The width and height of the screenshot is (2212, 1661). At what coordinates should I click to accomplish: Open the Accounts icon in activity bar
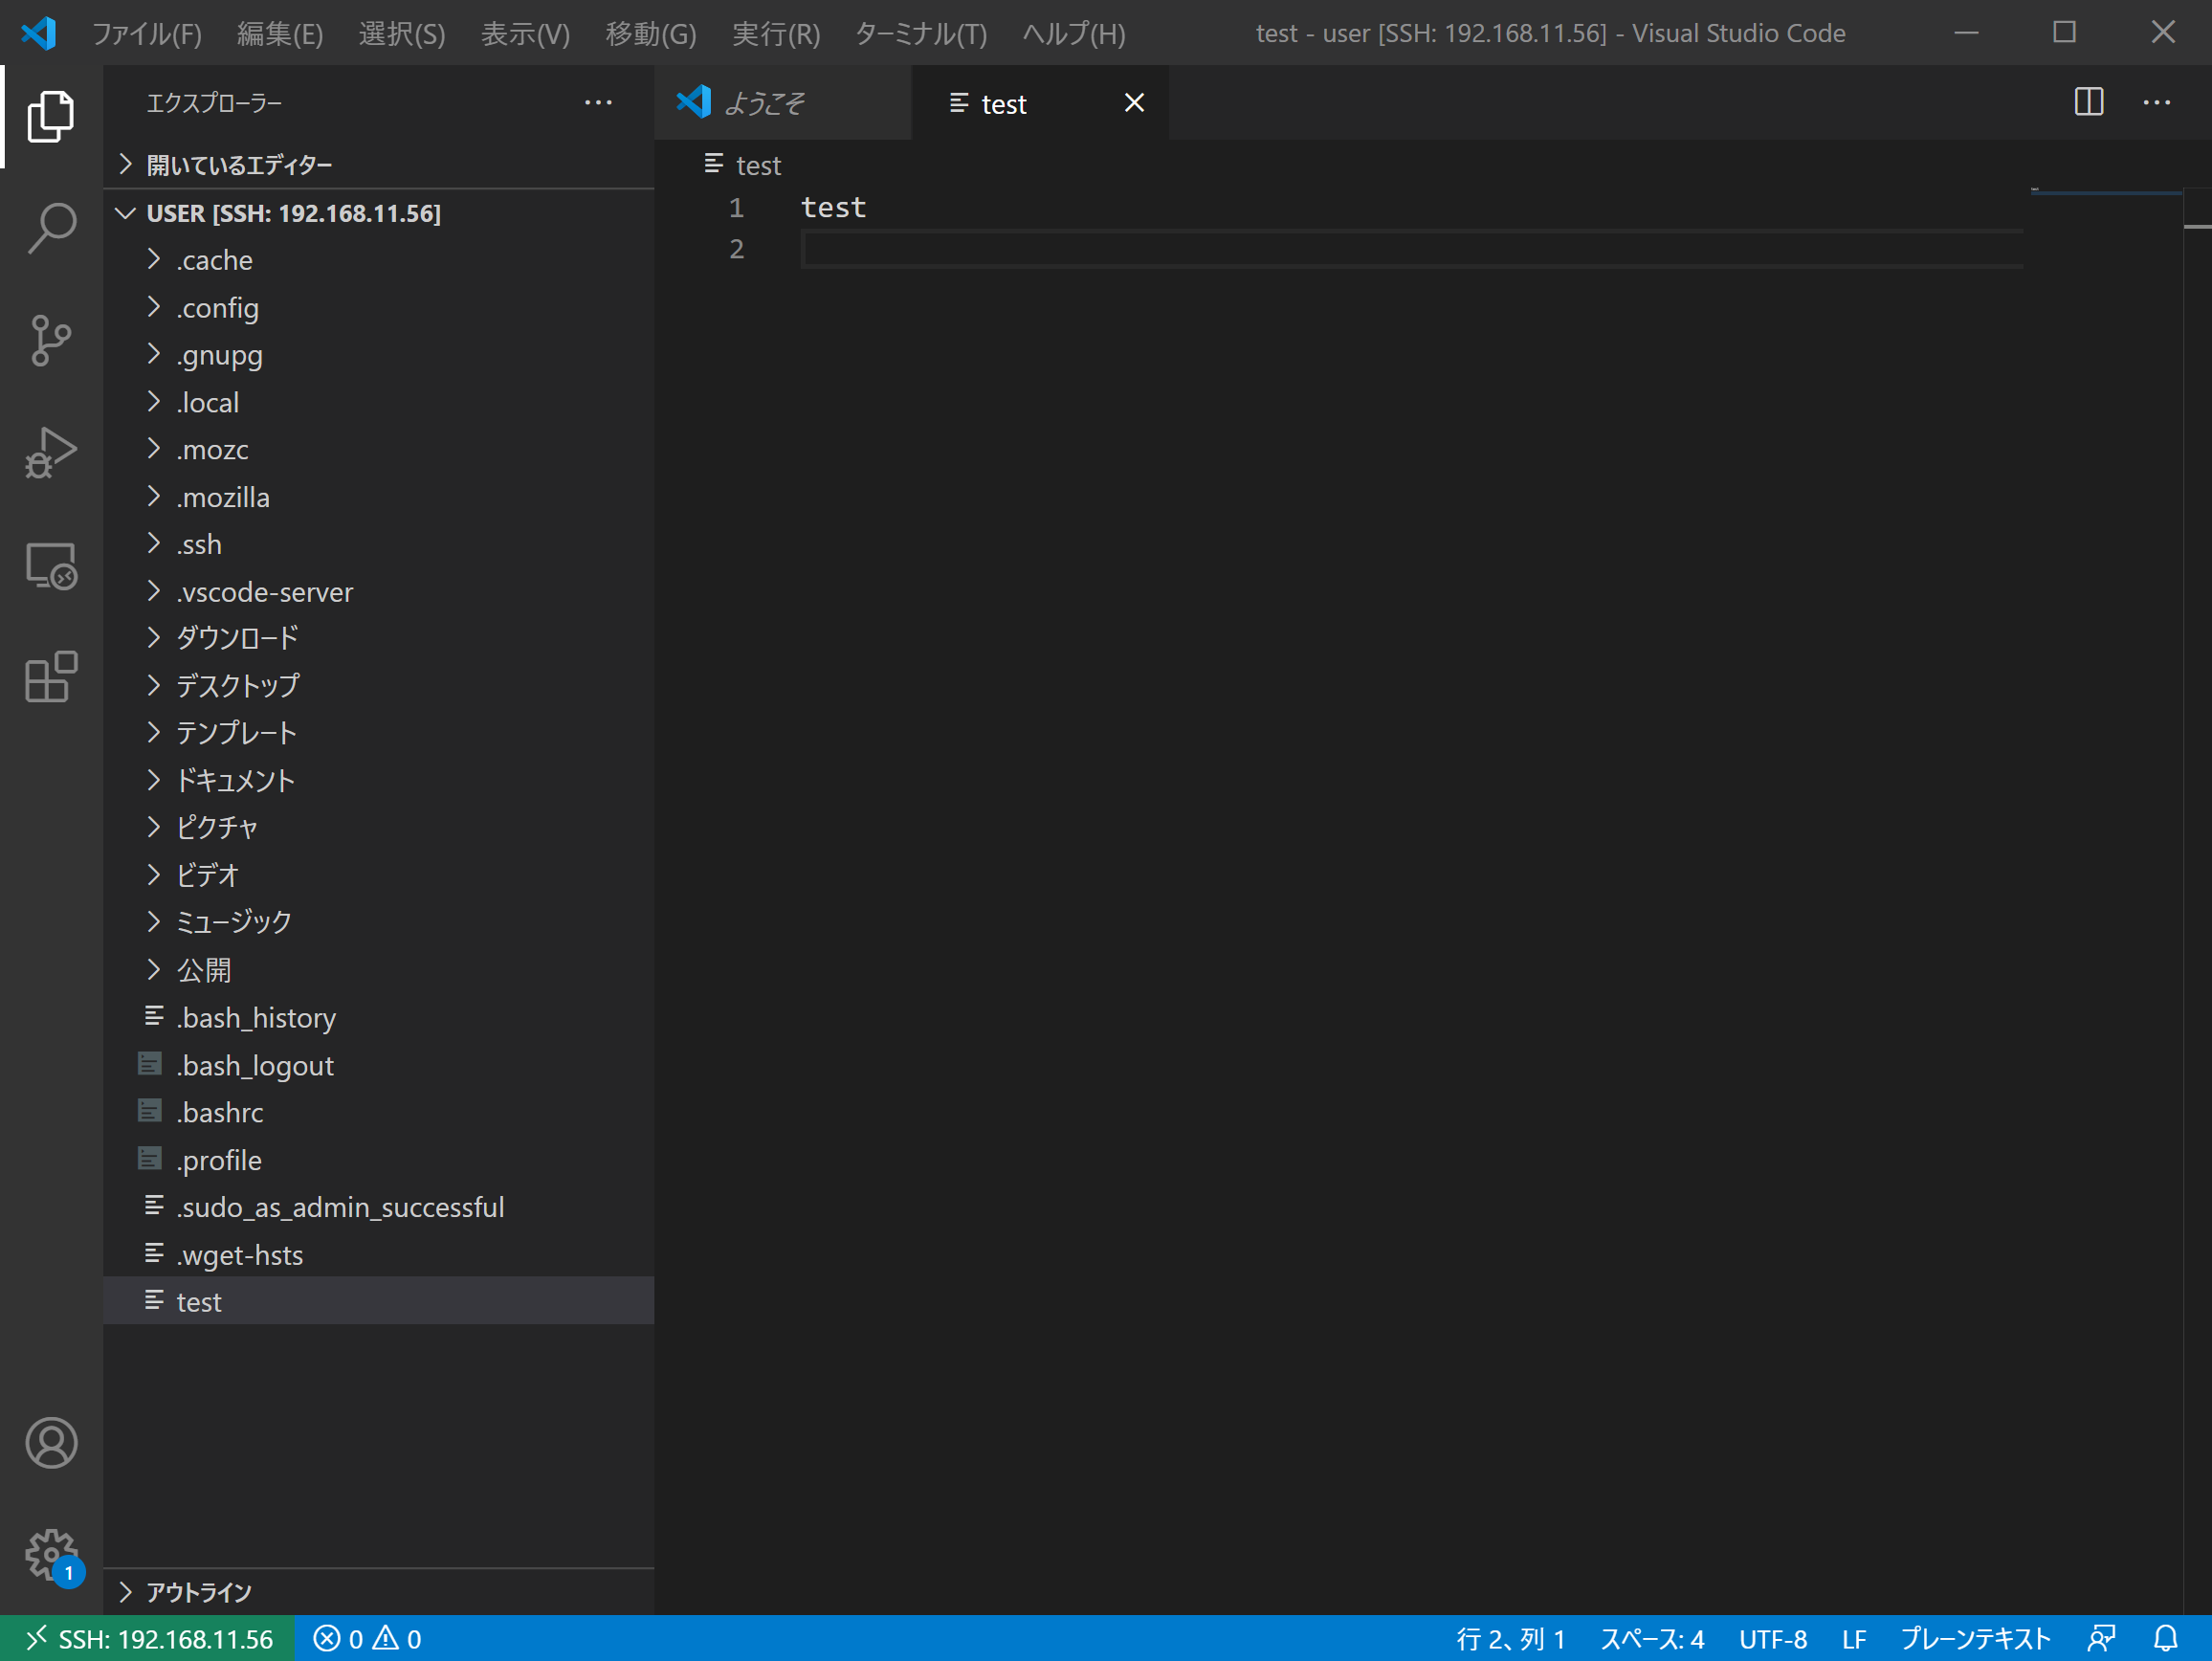click(51, 1443)
